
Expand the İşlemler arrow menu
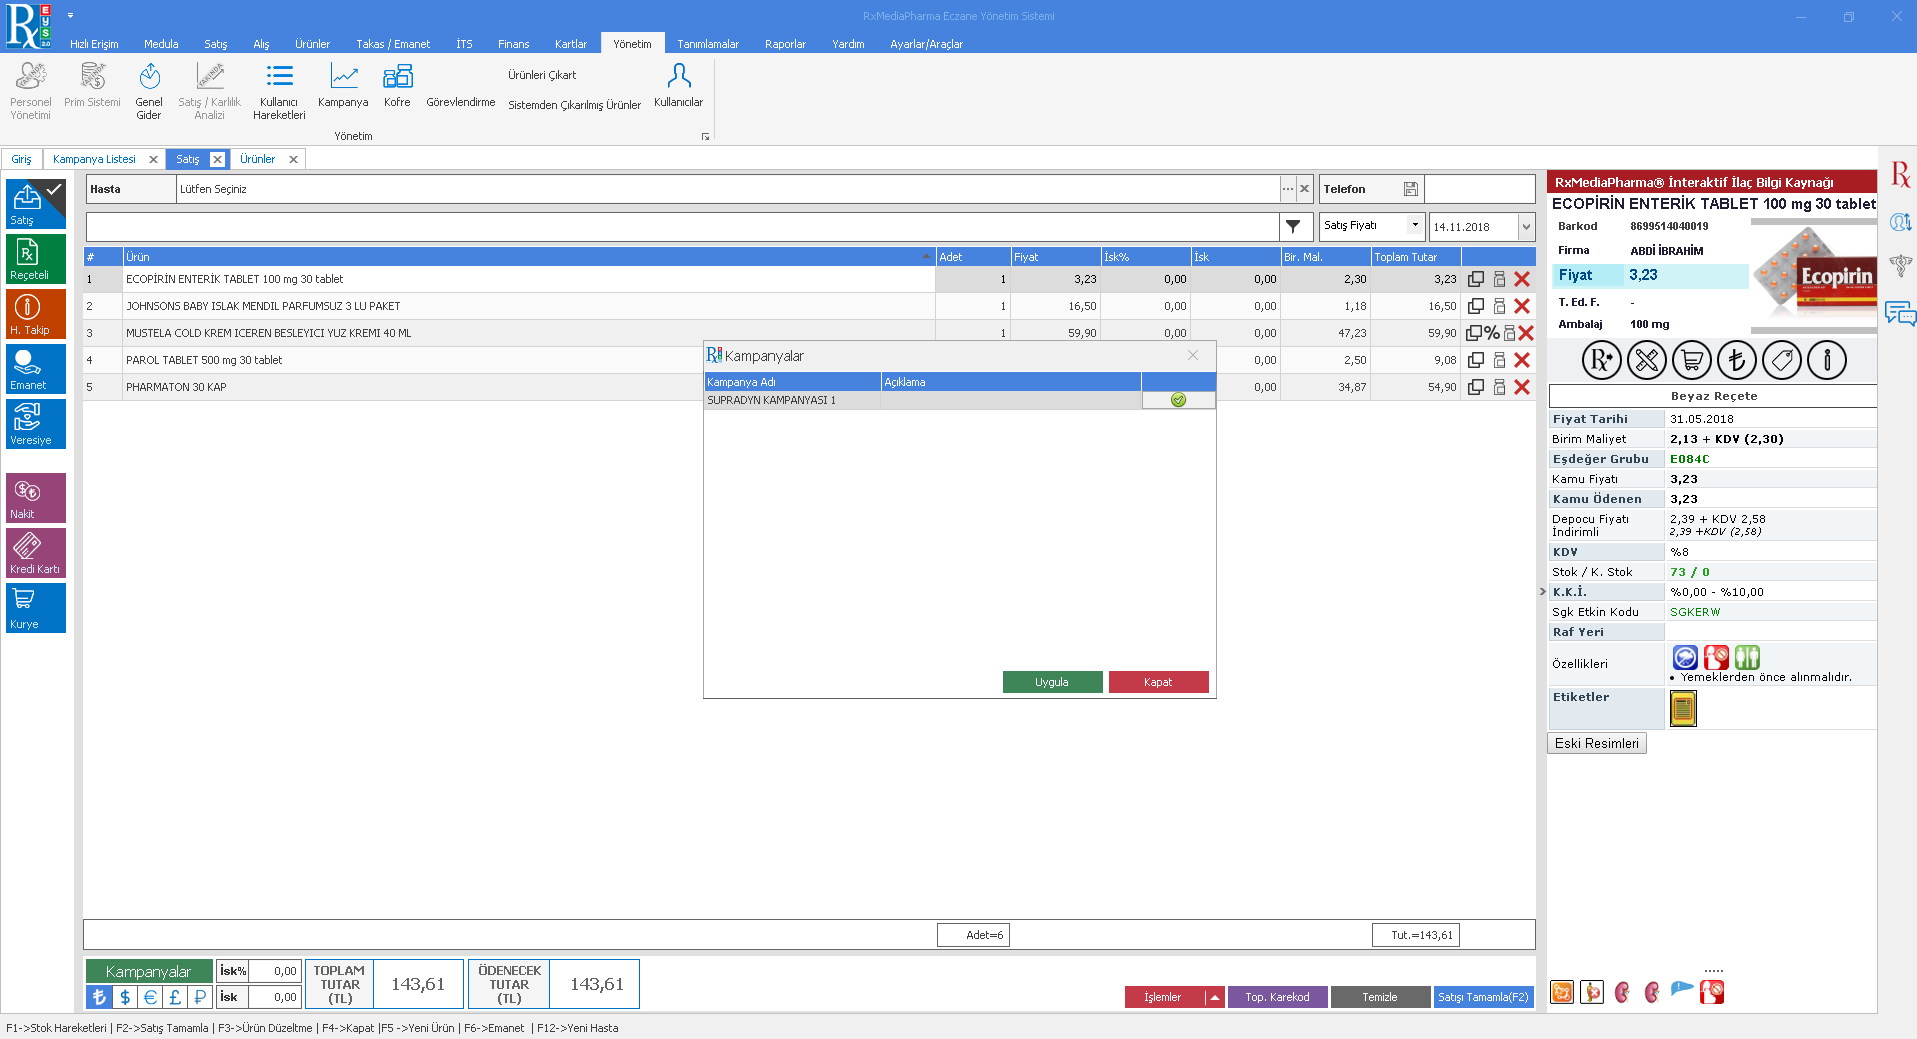click(1215, 997)
